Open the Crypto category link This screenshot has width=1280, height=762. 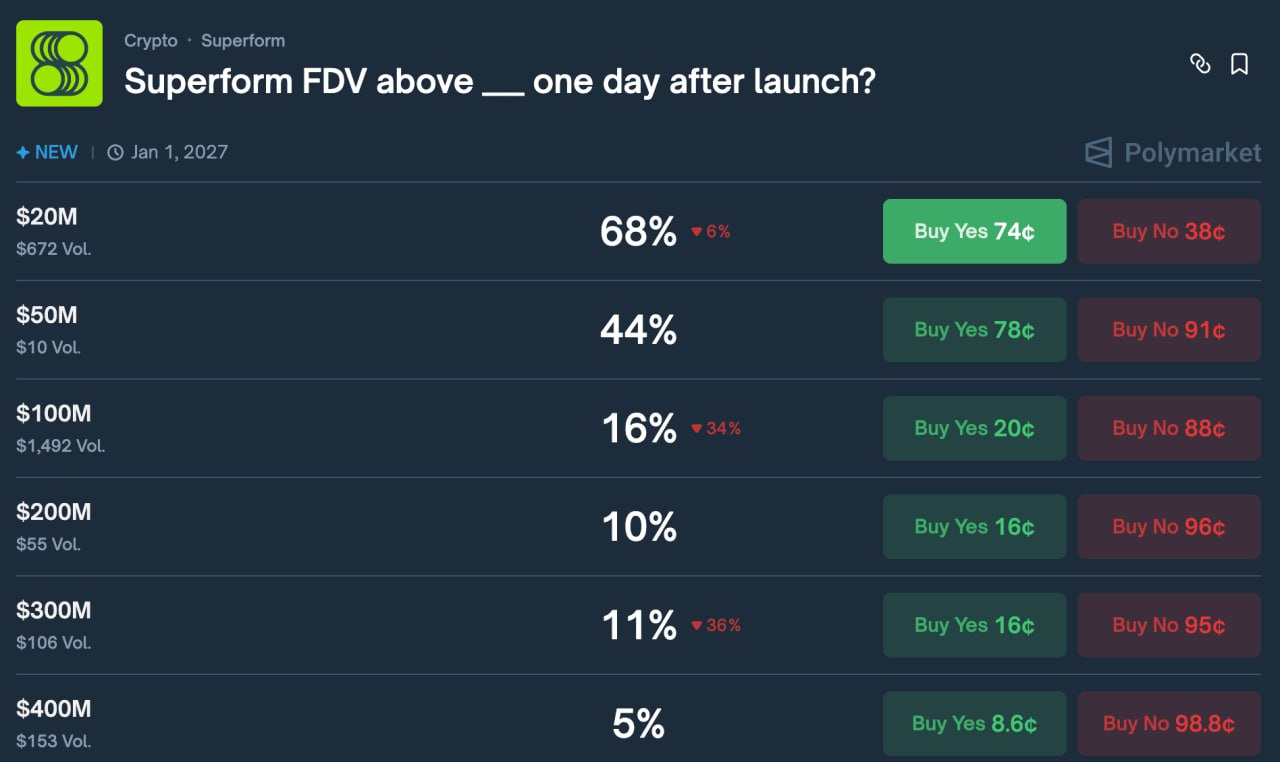151,41
